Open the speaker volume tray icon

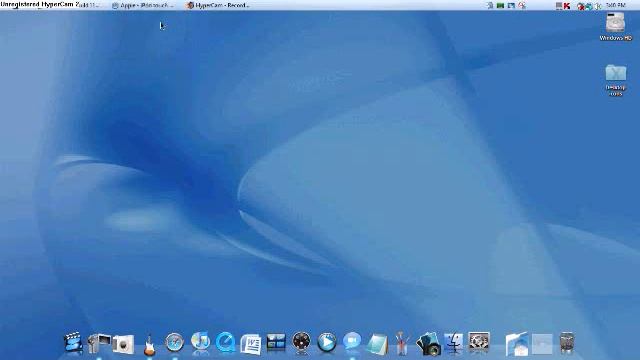click(x=598, y=6)
